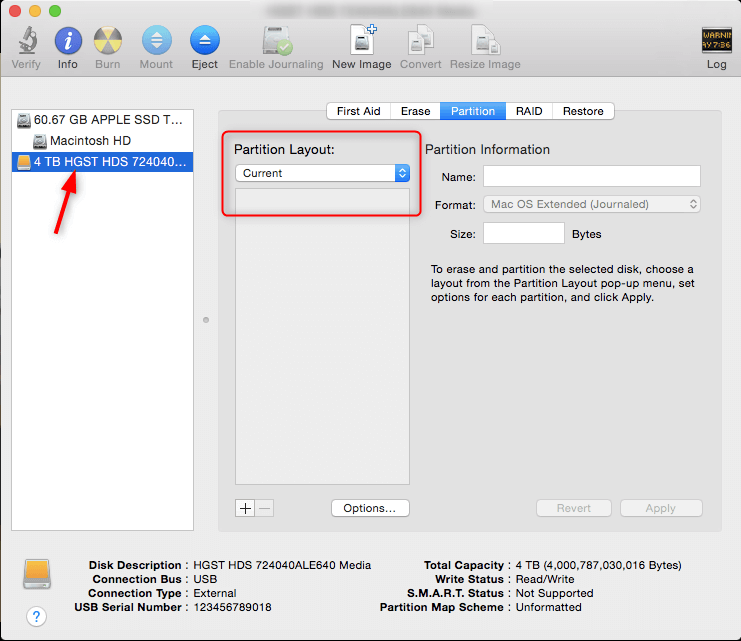The height and width of the screenshot is (641, 741).
Task: Click the New Image toolbar icon
Action: (x=361, y=42)
